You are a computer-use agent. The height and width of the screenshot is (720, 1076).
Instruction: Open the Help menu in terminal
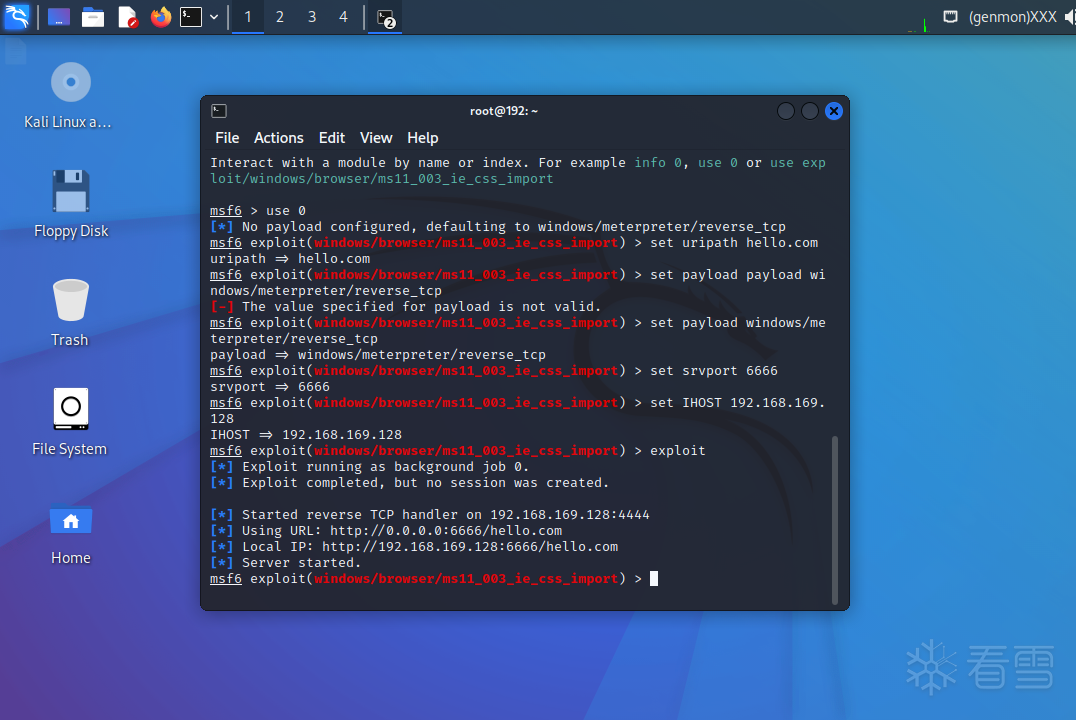(423, 138)
